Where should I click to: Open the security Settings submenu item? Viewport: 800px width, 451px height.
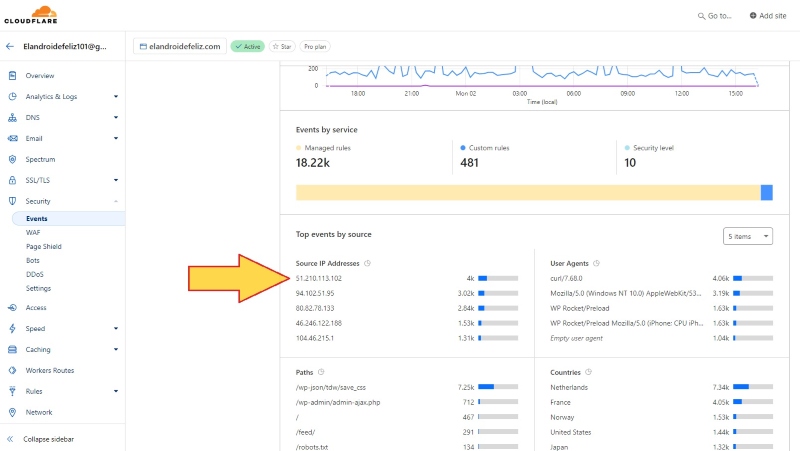pyautogui.click(x=38, y=288)
